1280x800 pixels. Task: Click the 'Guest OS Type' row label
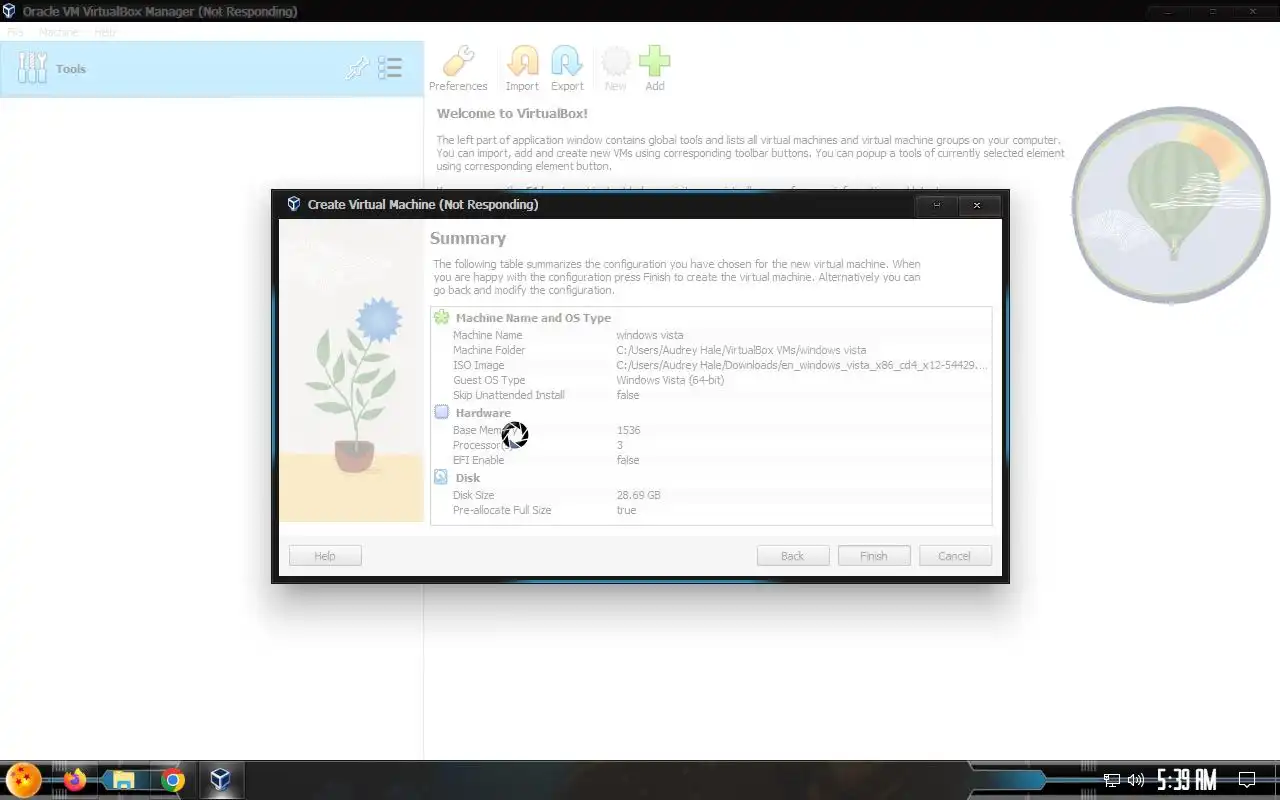pos(489,380)
